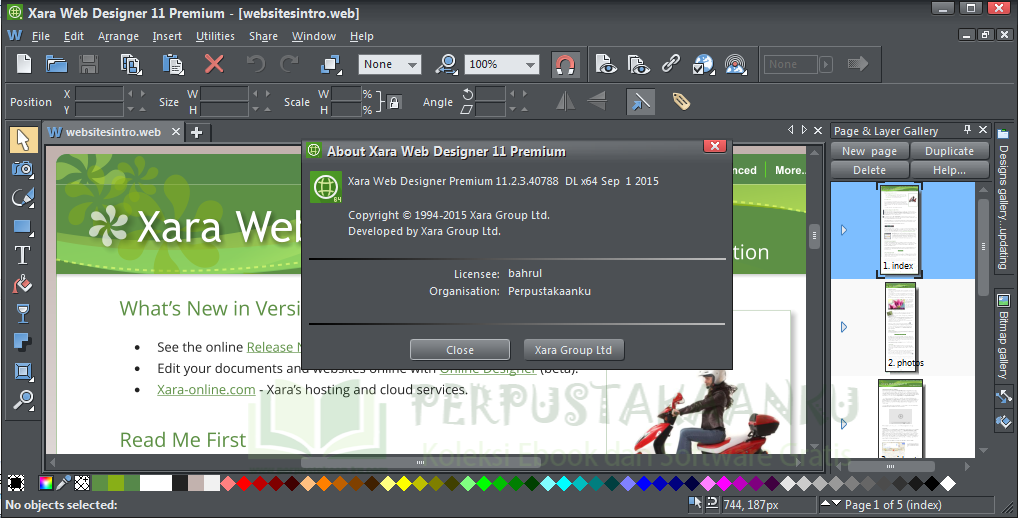Click Delete in Page gallery
This screenshot has width=1018, height=518.
(x=869, y=170)
